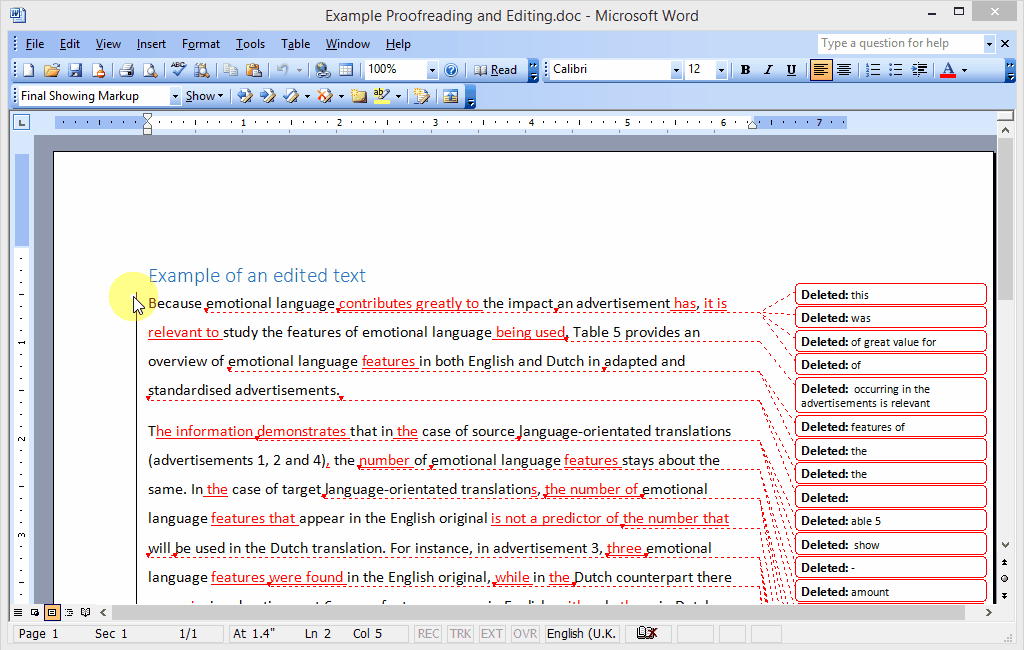Jump to the next tracked change
The height and width of the screenshot is (650, 1024).
tap(267, 96)
